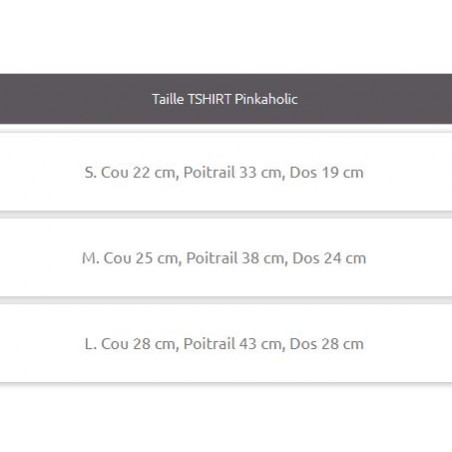Click the word TSHIRT in header
This screenshot has width=452, height=452.
[209, 99]
